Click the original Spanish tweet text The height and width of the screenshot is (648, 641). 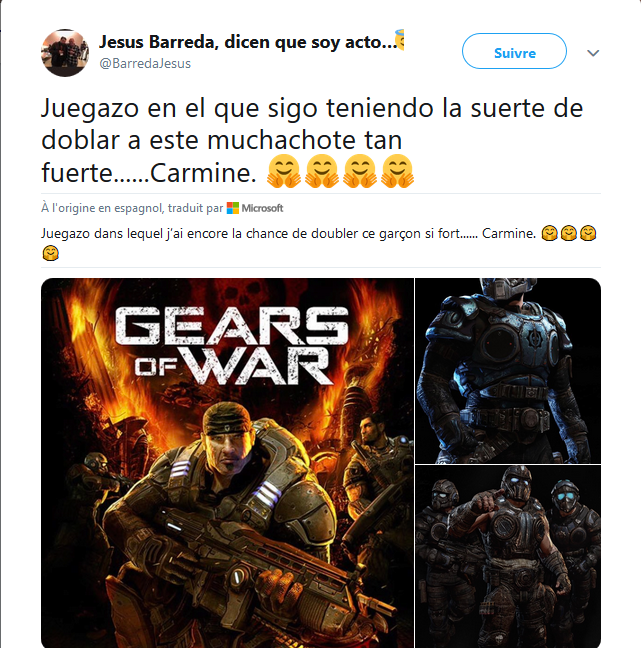[312, 140]
